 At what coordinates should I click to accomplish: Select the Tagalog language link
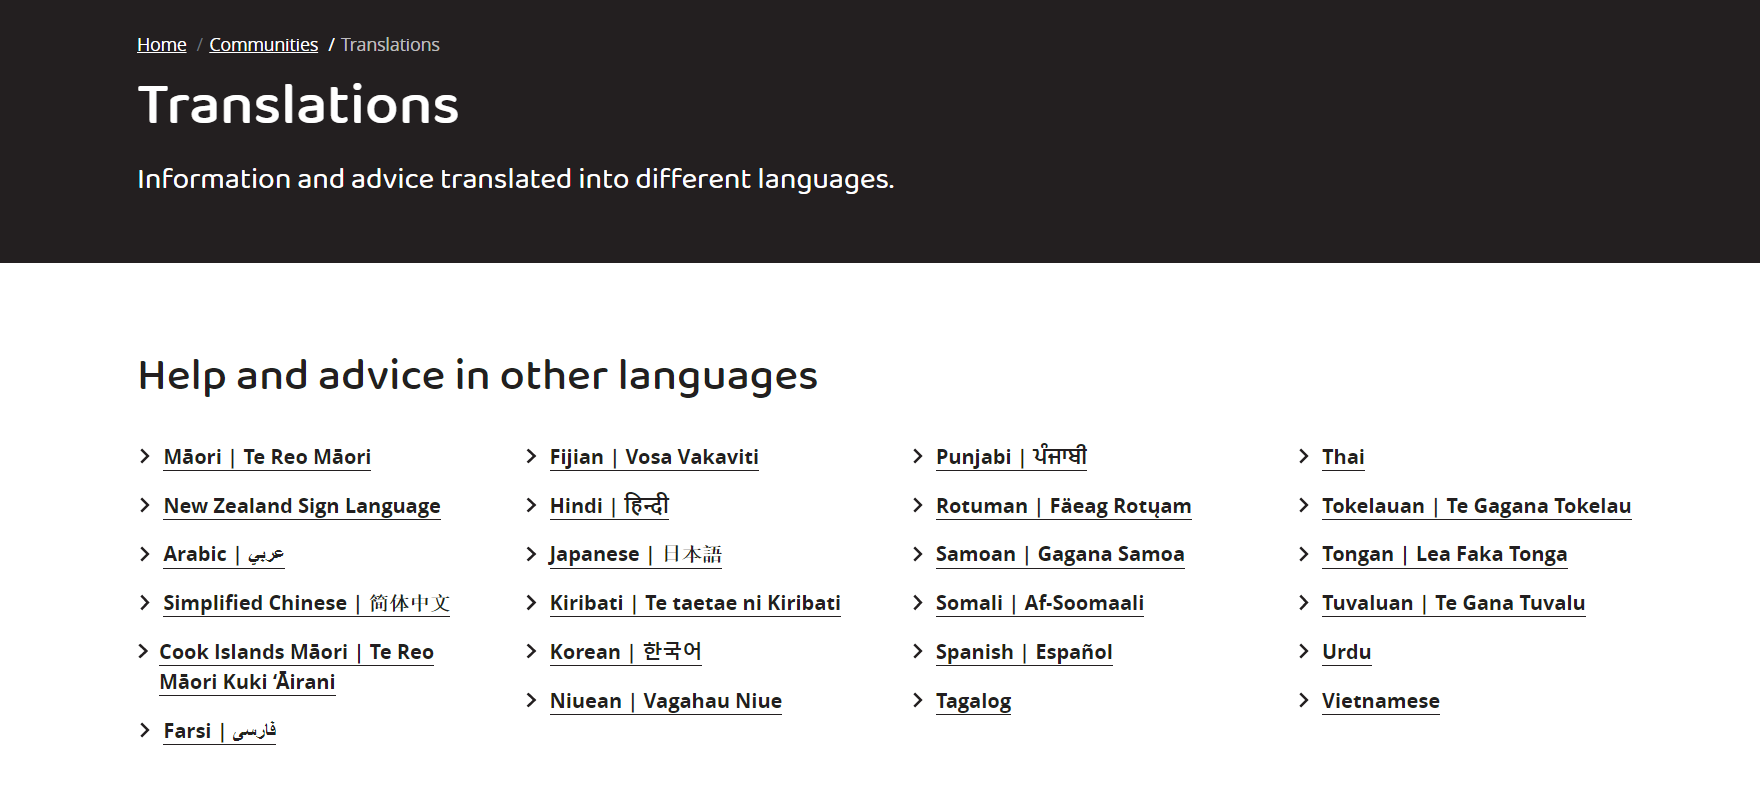click(x=974, y=701)
